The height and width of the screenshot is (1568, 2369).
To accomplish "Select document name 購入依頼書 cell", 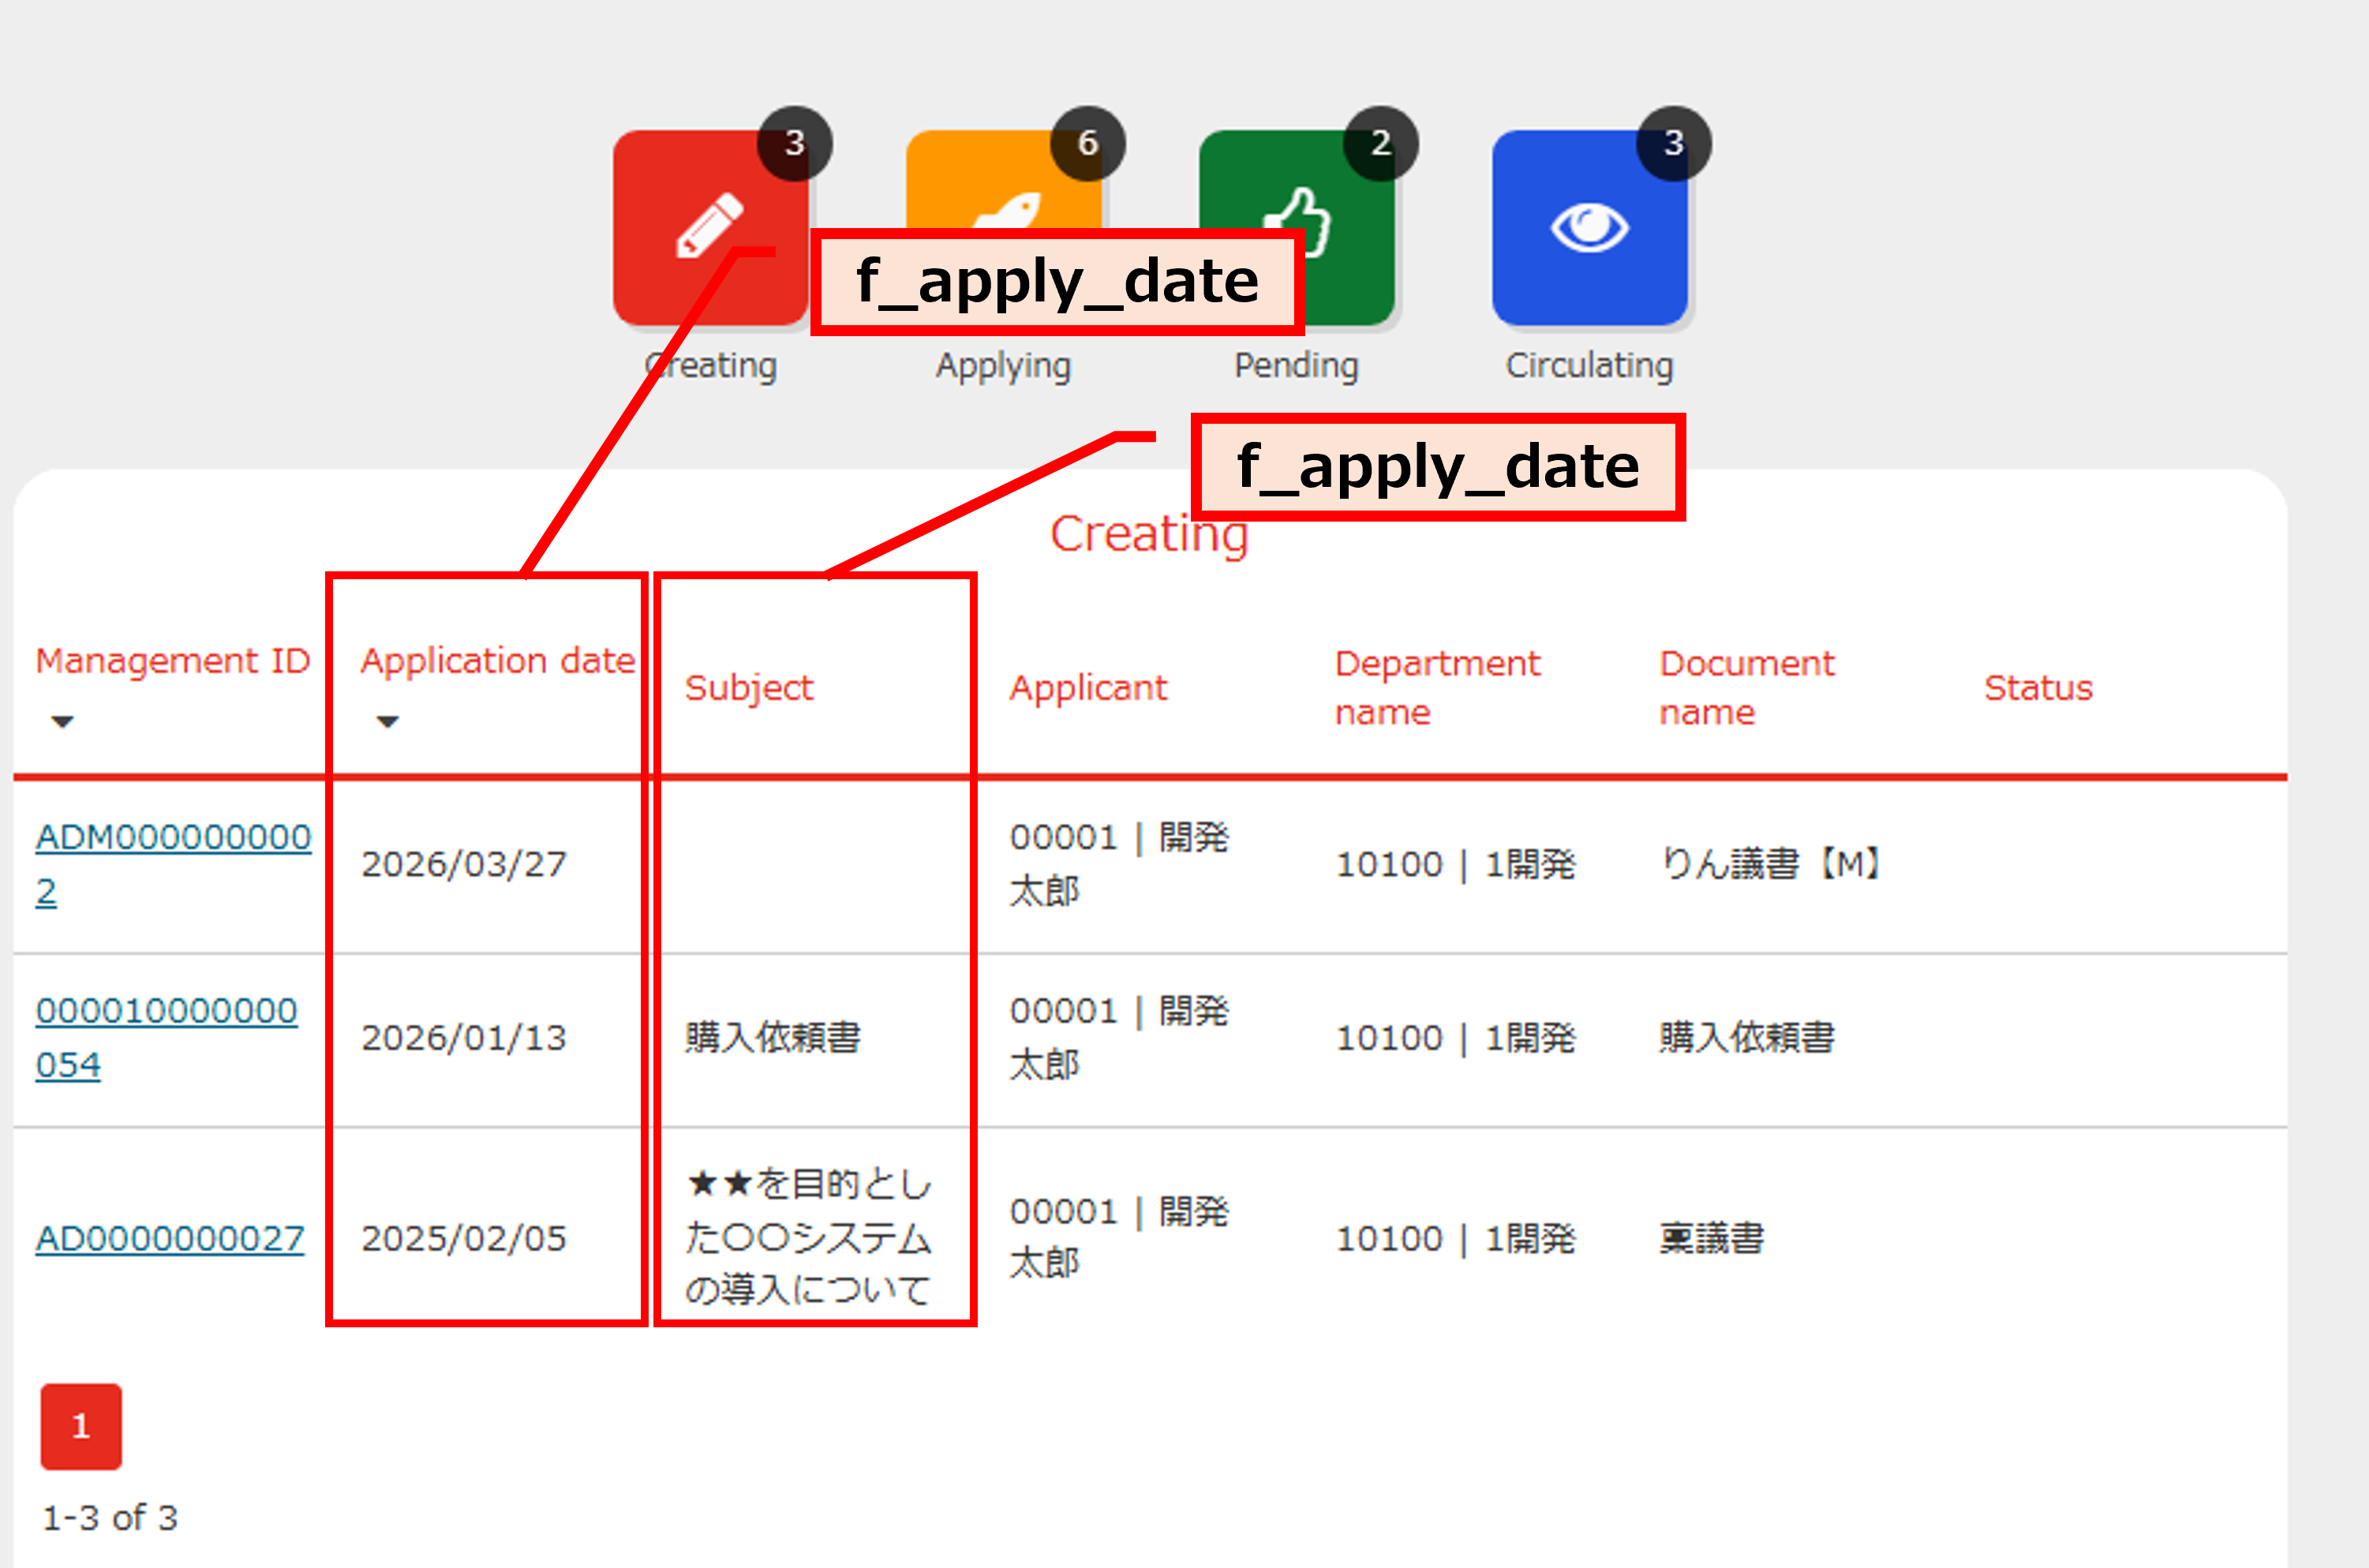I will 1747,1038.
